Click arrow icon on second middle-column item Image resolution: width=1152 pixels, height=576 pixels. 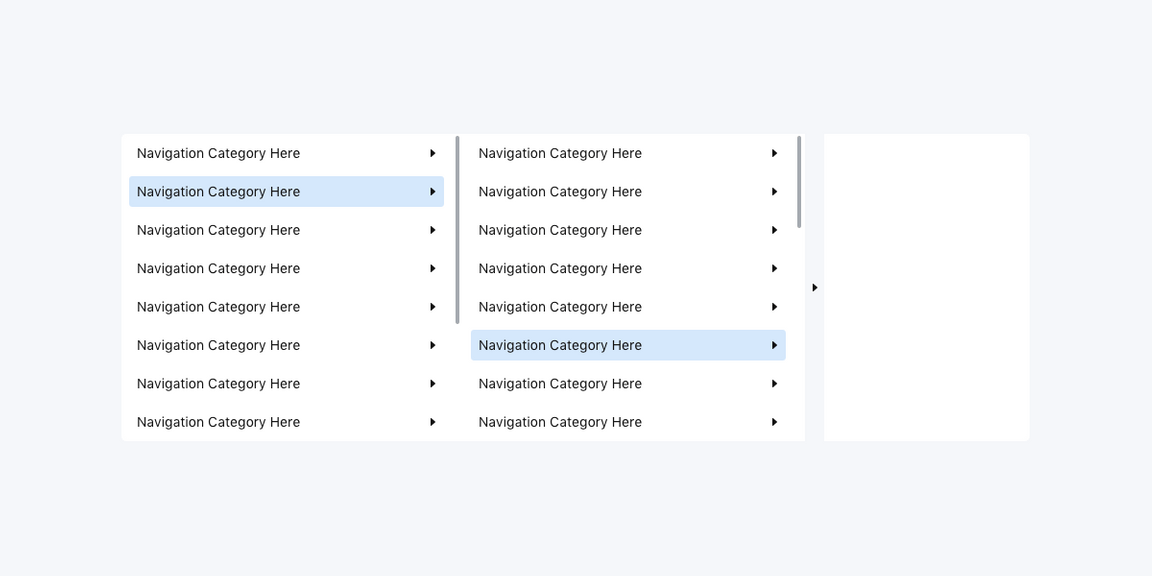(x=774, y=192)
